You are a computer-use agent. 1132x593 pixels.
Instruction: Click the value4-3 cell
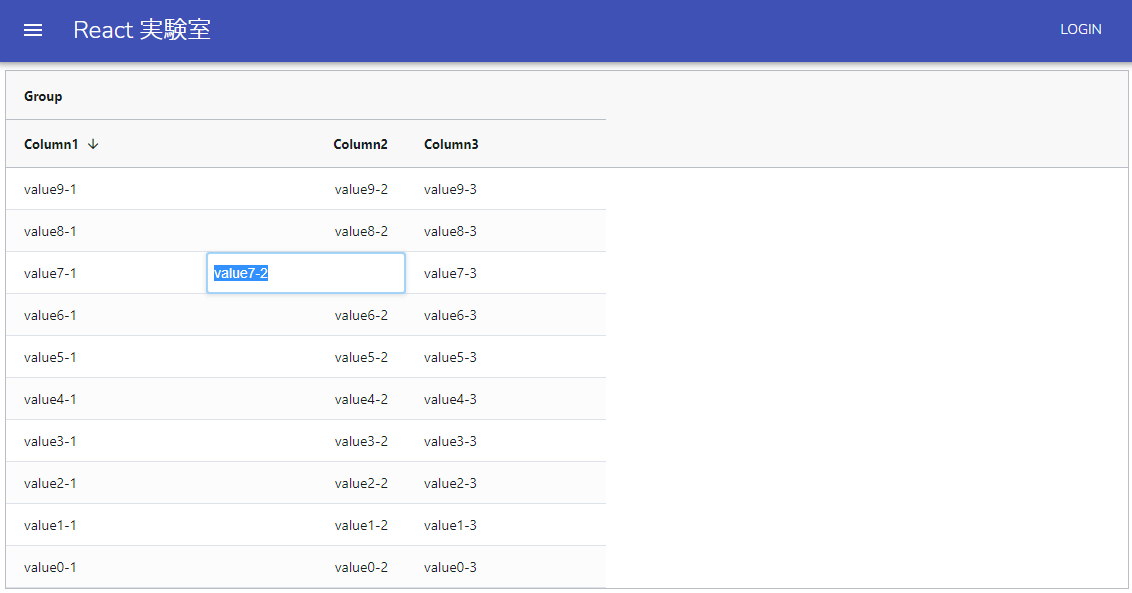(x=450, y=398)
